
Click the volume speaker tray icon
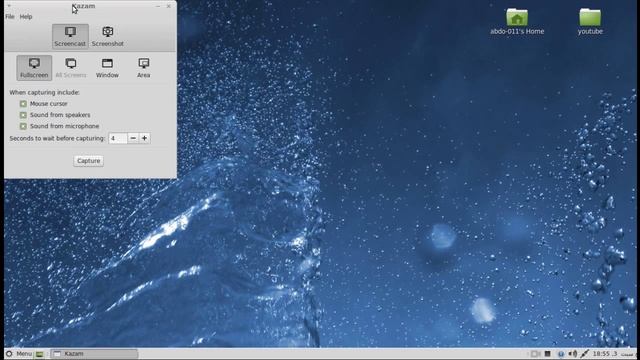[573, 354]
